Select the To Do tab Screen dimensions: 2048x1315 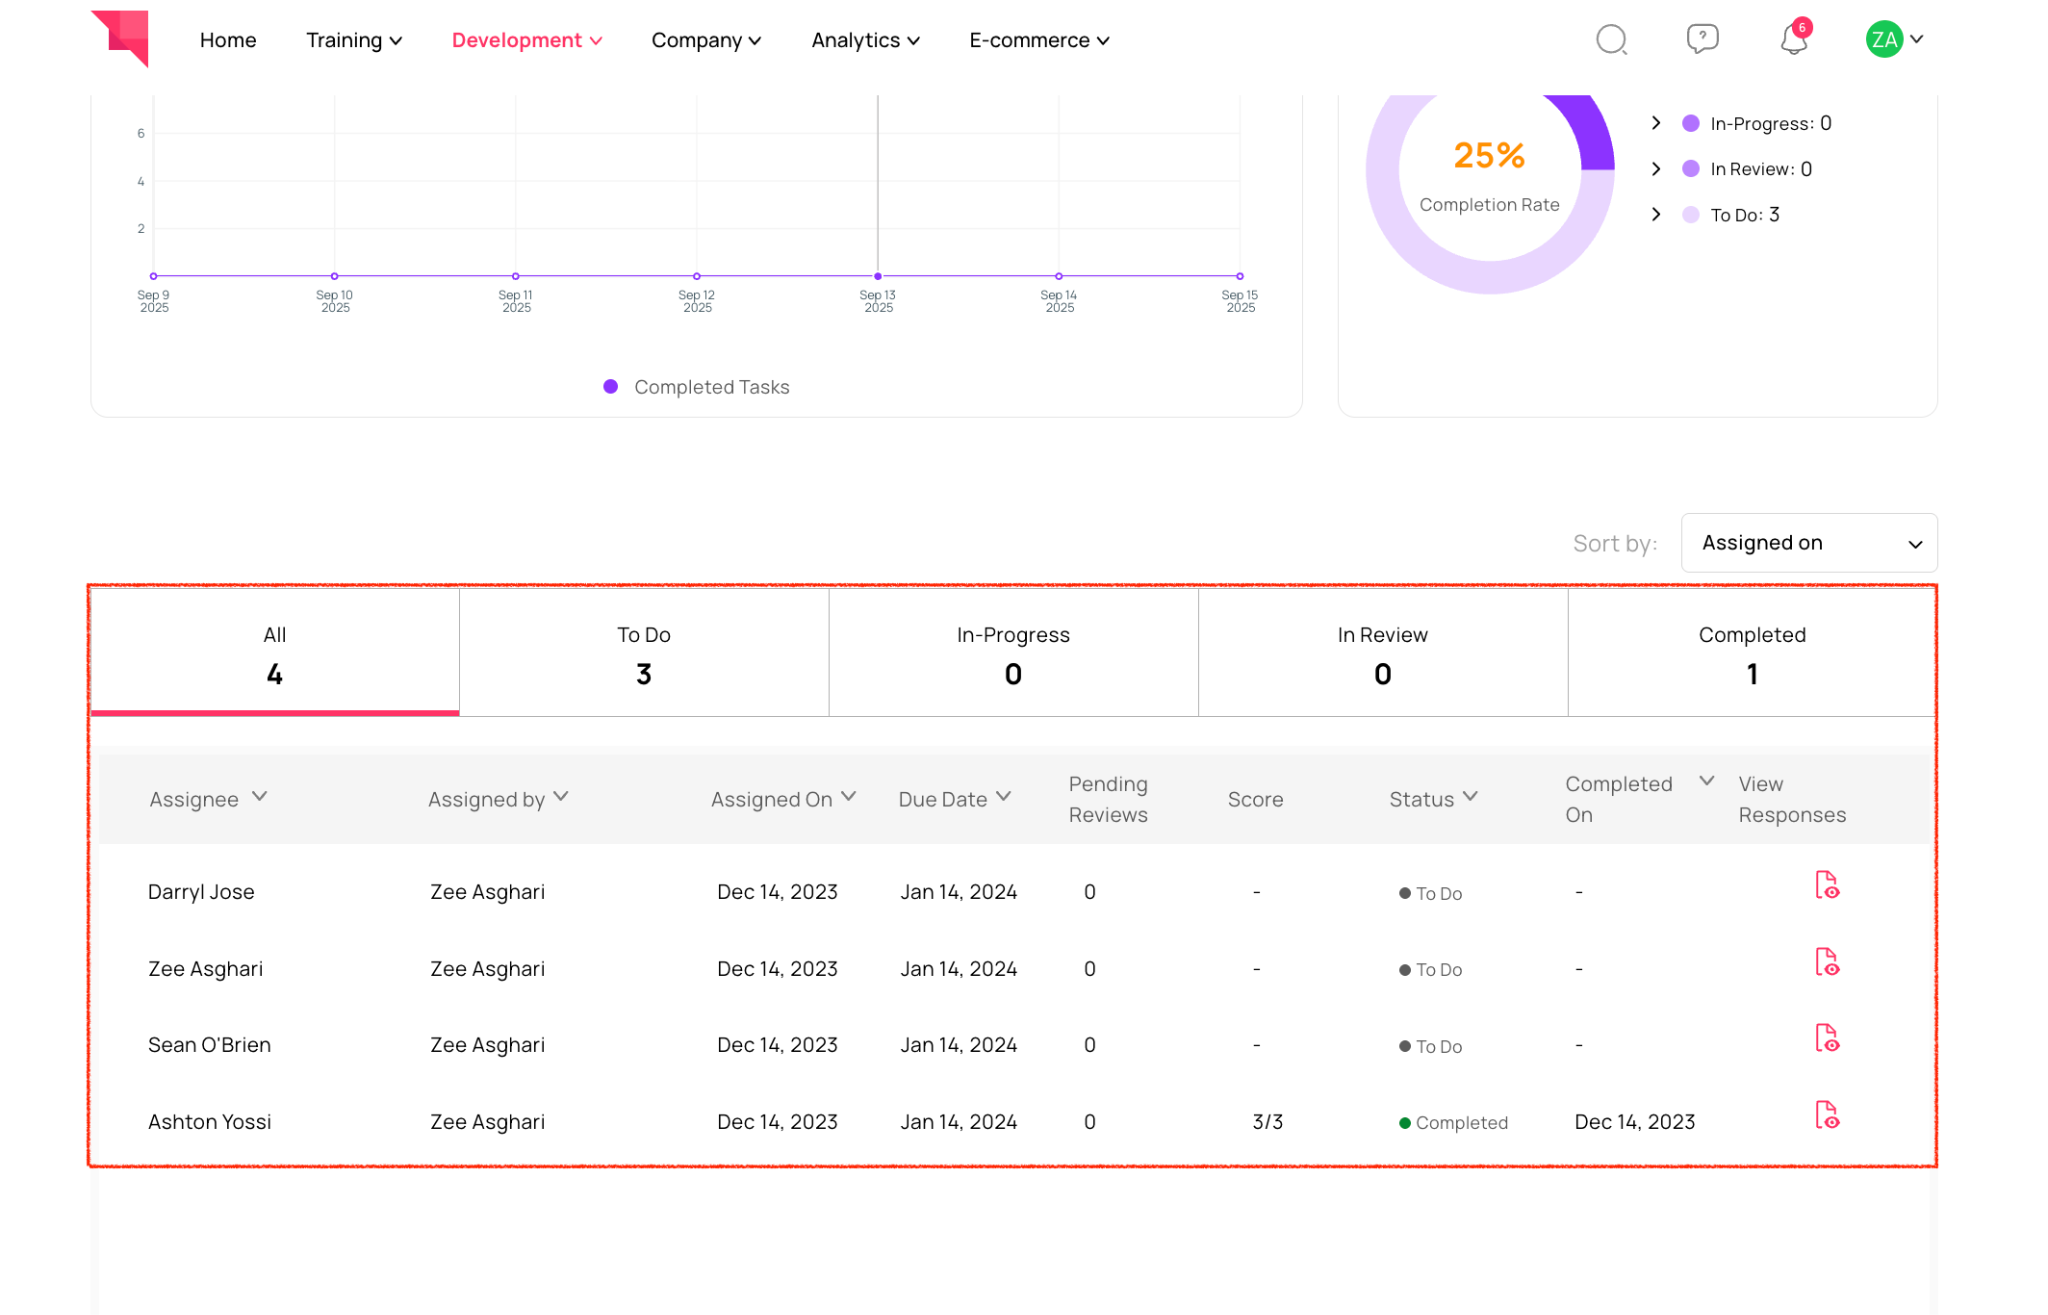click(x=643, y=653)
